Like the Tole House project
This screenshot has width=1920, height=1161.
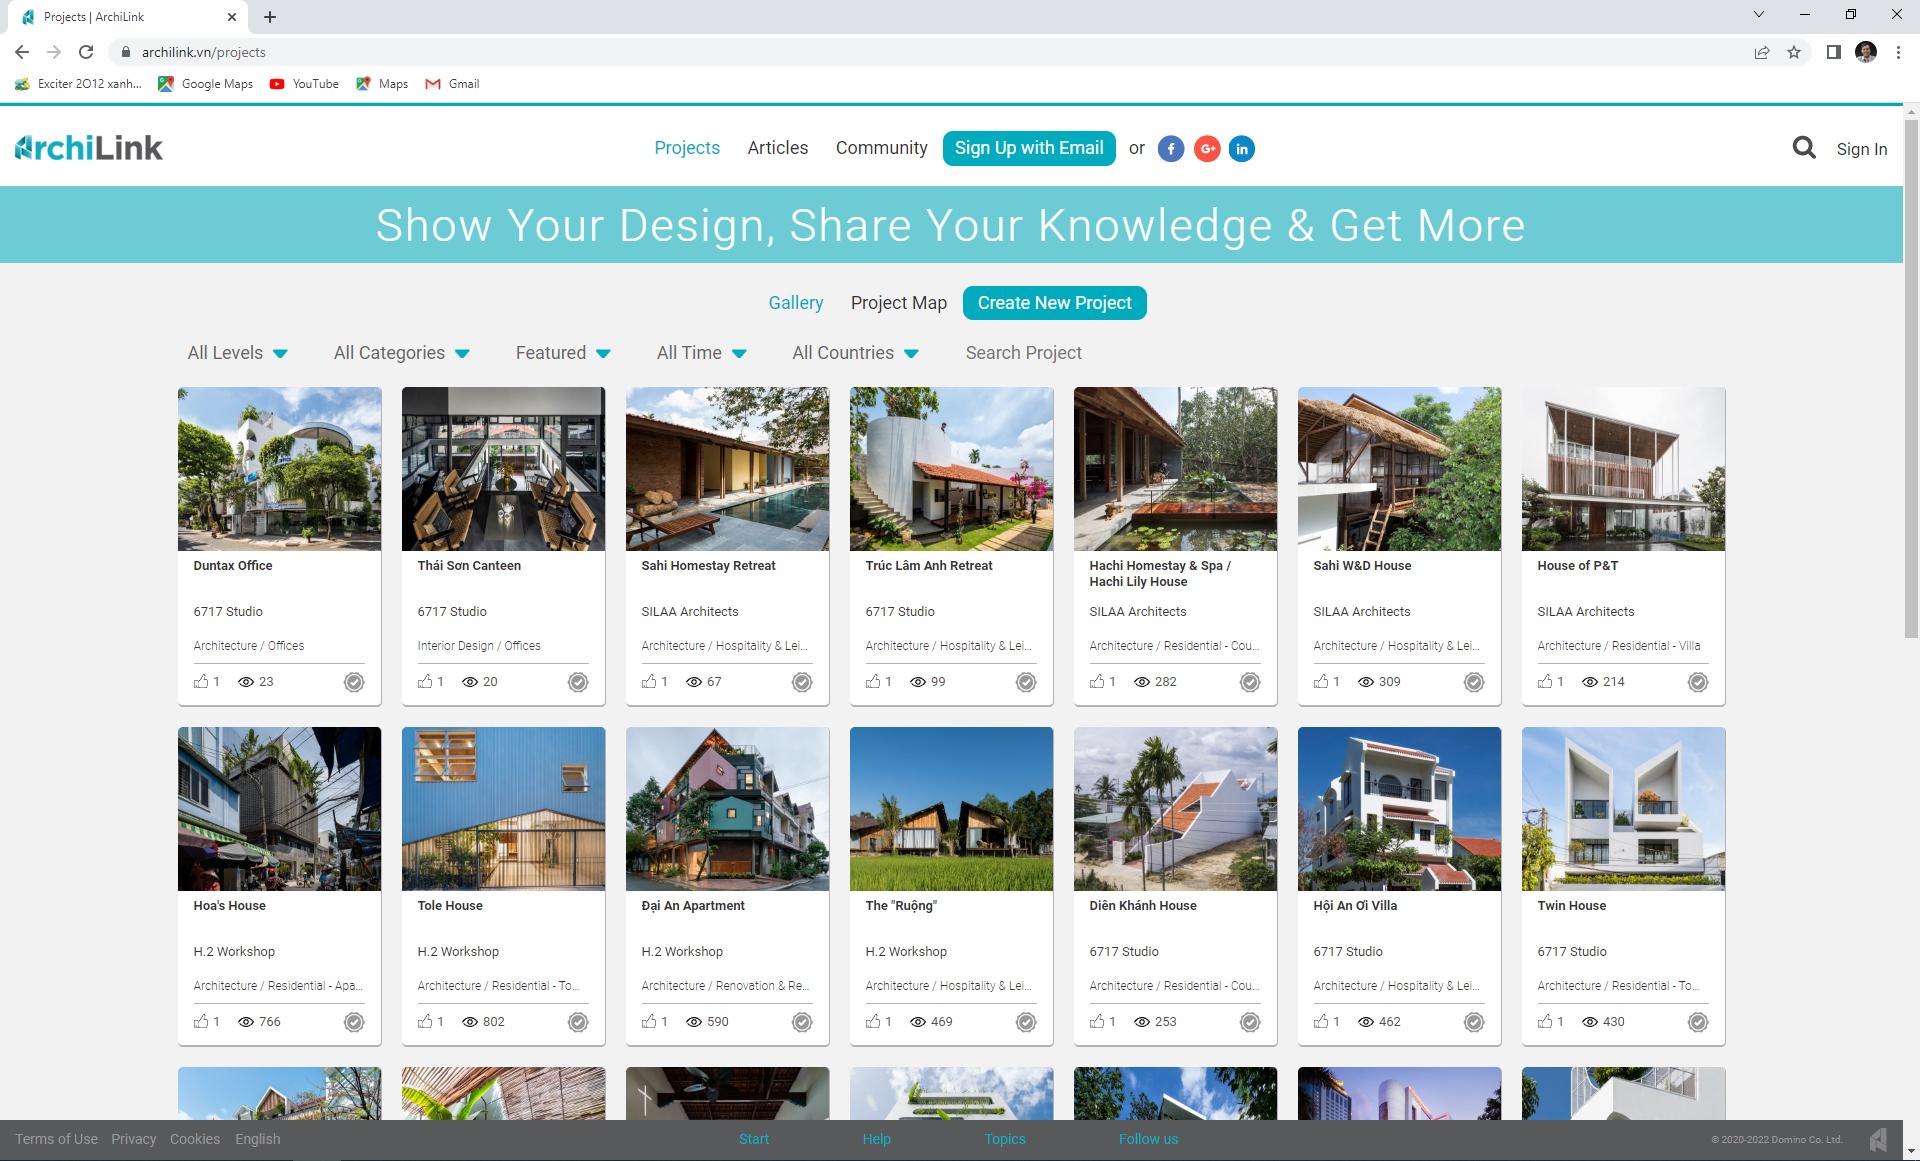425,1021
